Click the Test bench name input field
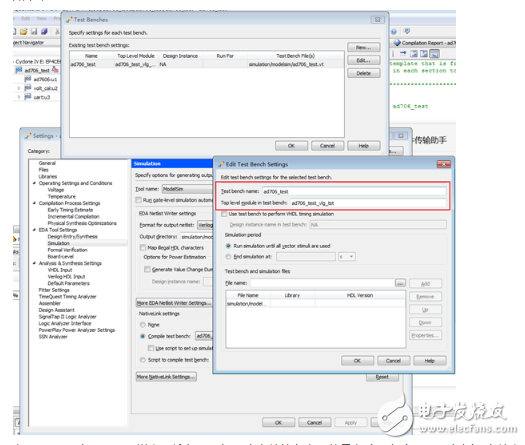This screenshot has width=525, height=445. point(354,192)
